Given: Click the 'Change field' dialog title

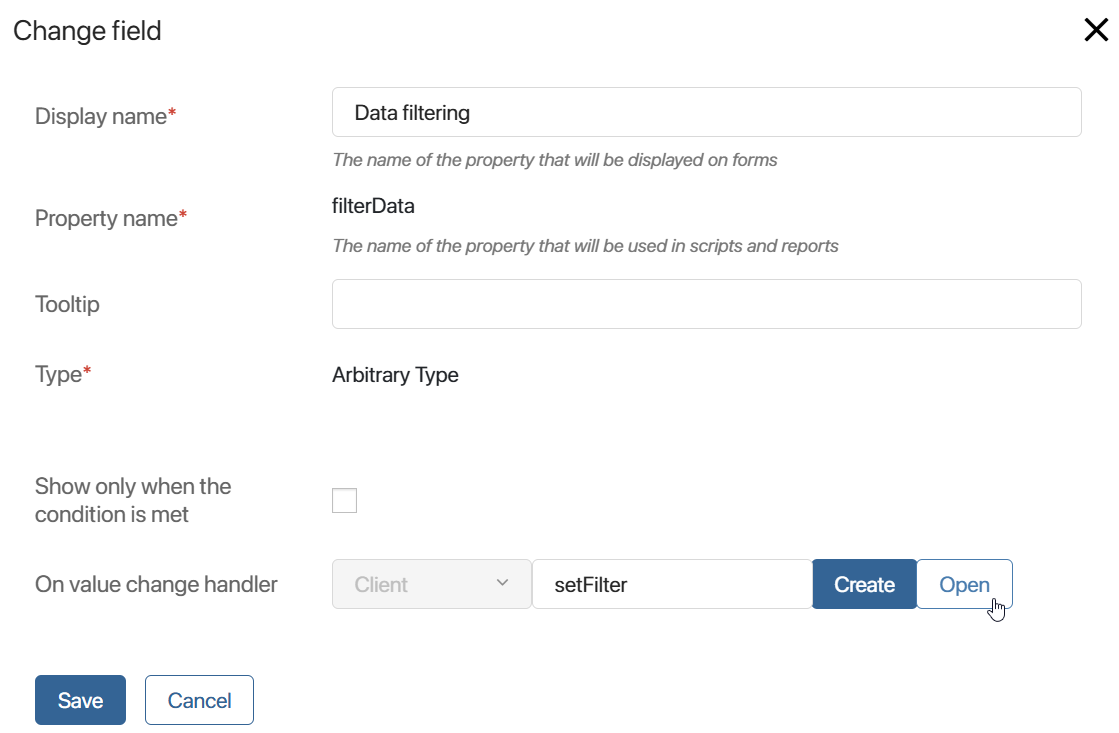Looking at the screenshot, I should (x=87, y=31).
